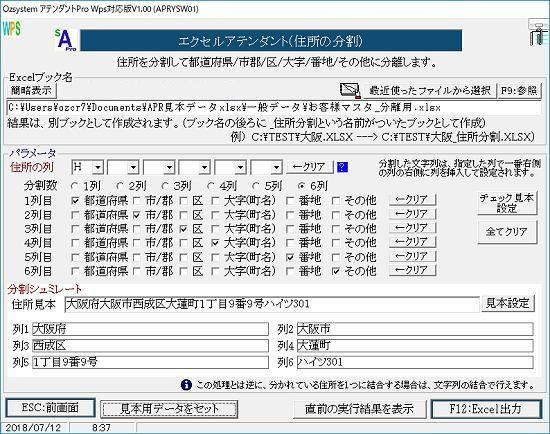The height and width of the screenshot is (434, 550).
Task: Click the F12:Excel出力 button
Action: [486, 409]
